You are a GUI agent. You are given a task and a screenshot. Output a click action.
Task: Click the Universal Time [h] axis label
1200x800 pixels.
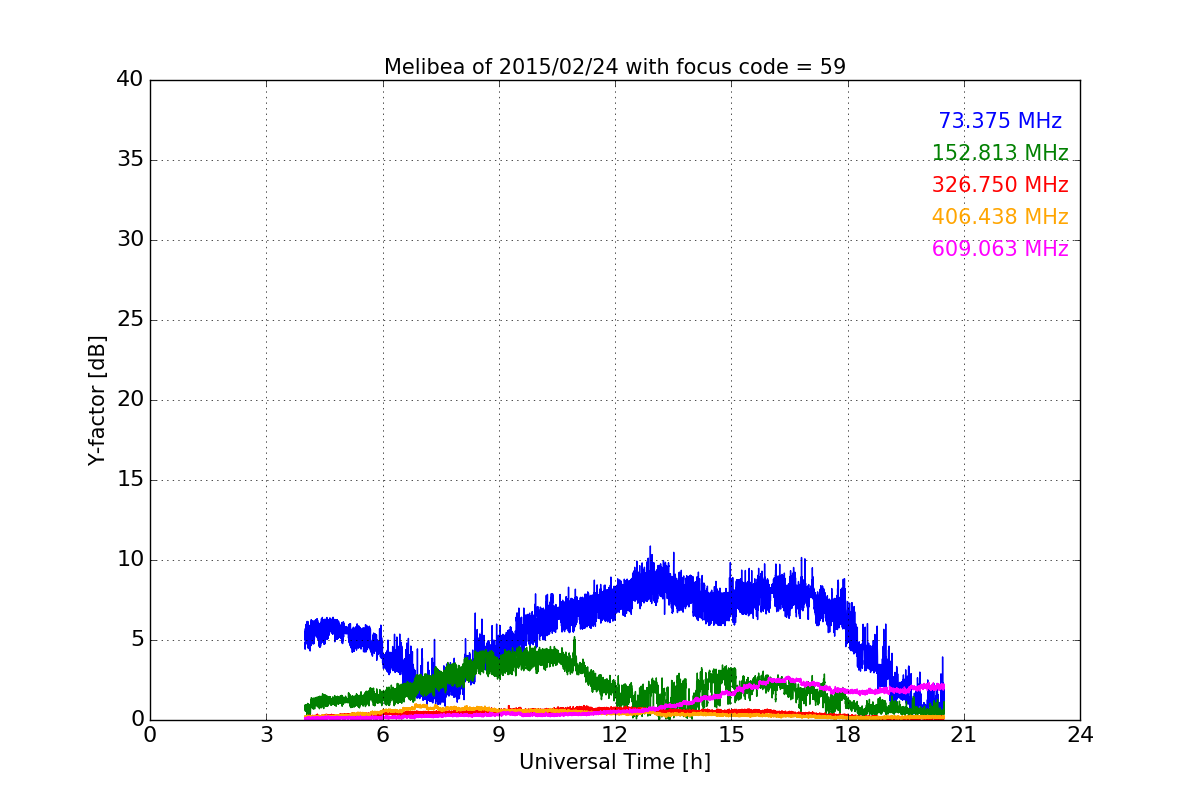pyautogui.click(x=615, y=762)
